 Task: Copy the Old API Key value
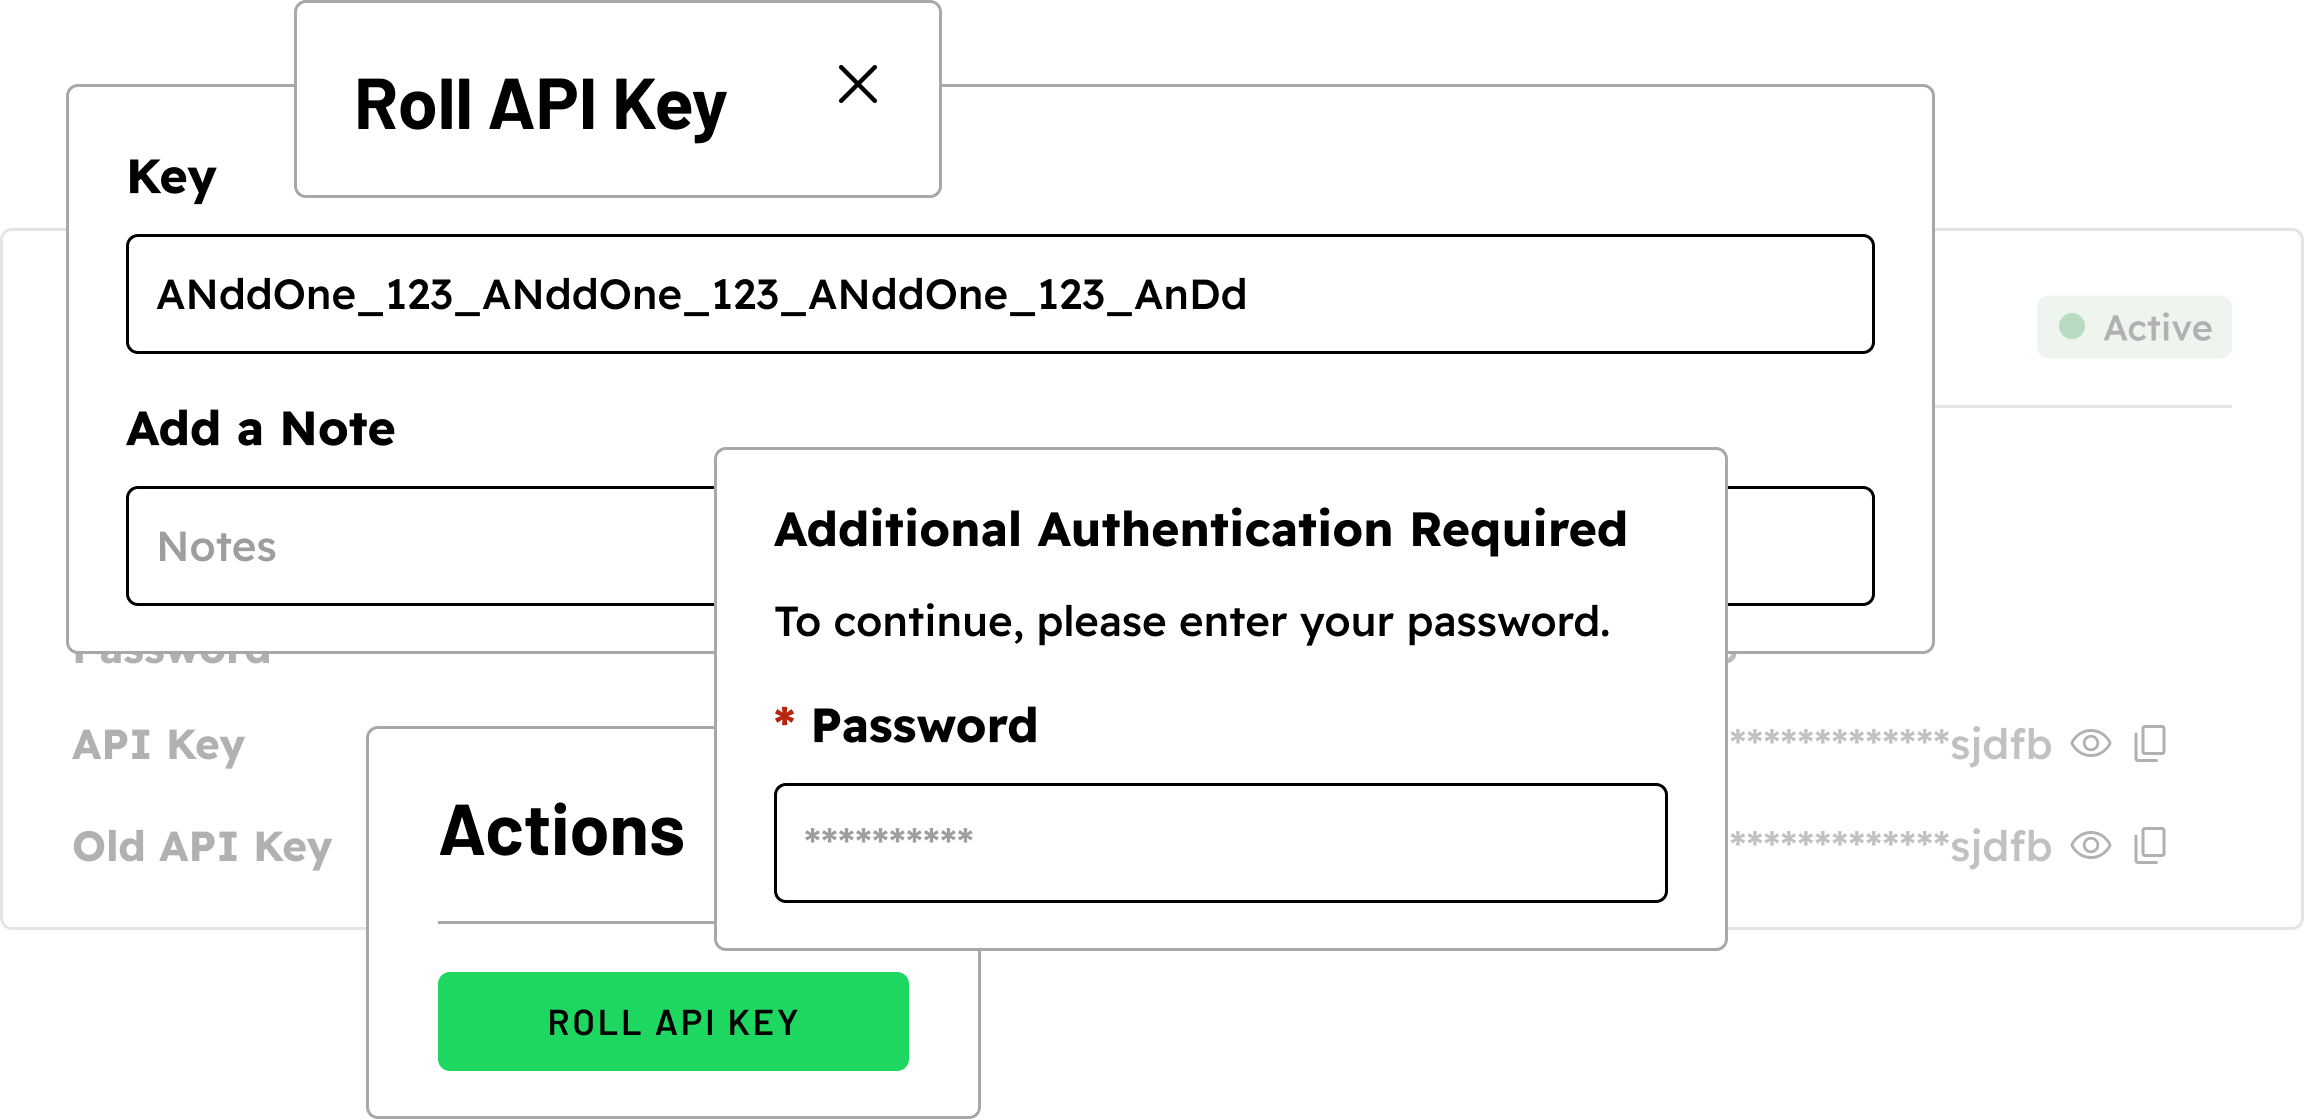tap(2150, 846)
